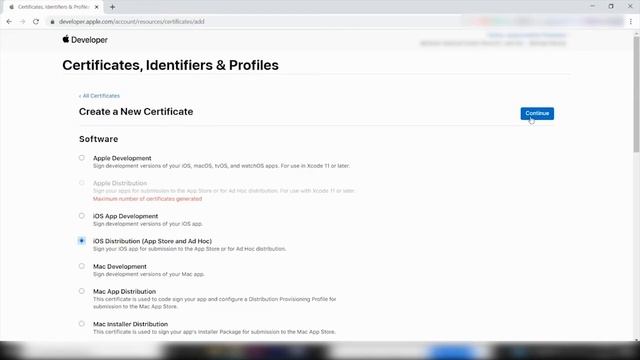The width and height of the screenshot is (640, 360).
Task: Select iOS Distribution (App Store and Ad Hoc) radio
Action: click(82, 241)
